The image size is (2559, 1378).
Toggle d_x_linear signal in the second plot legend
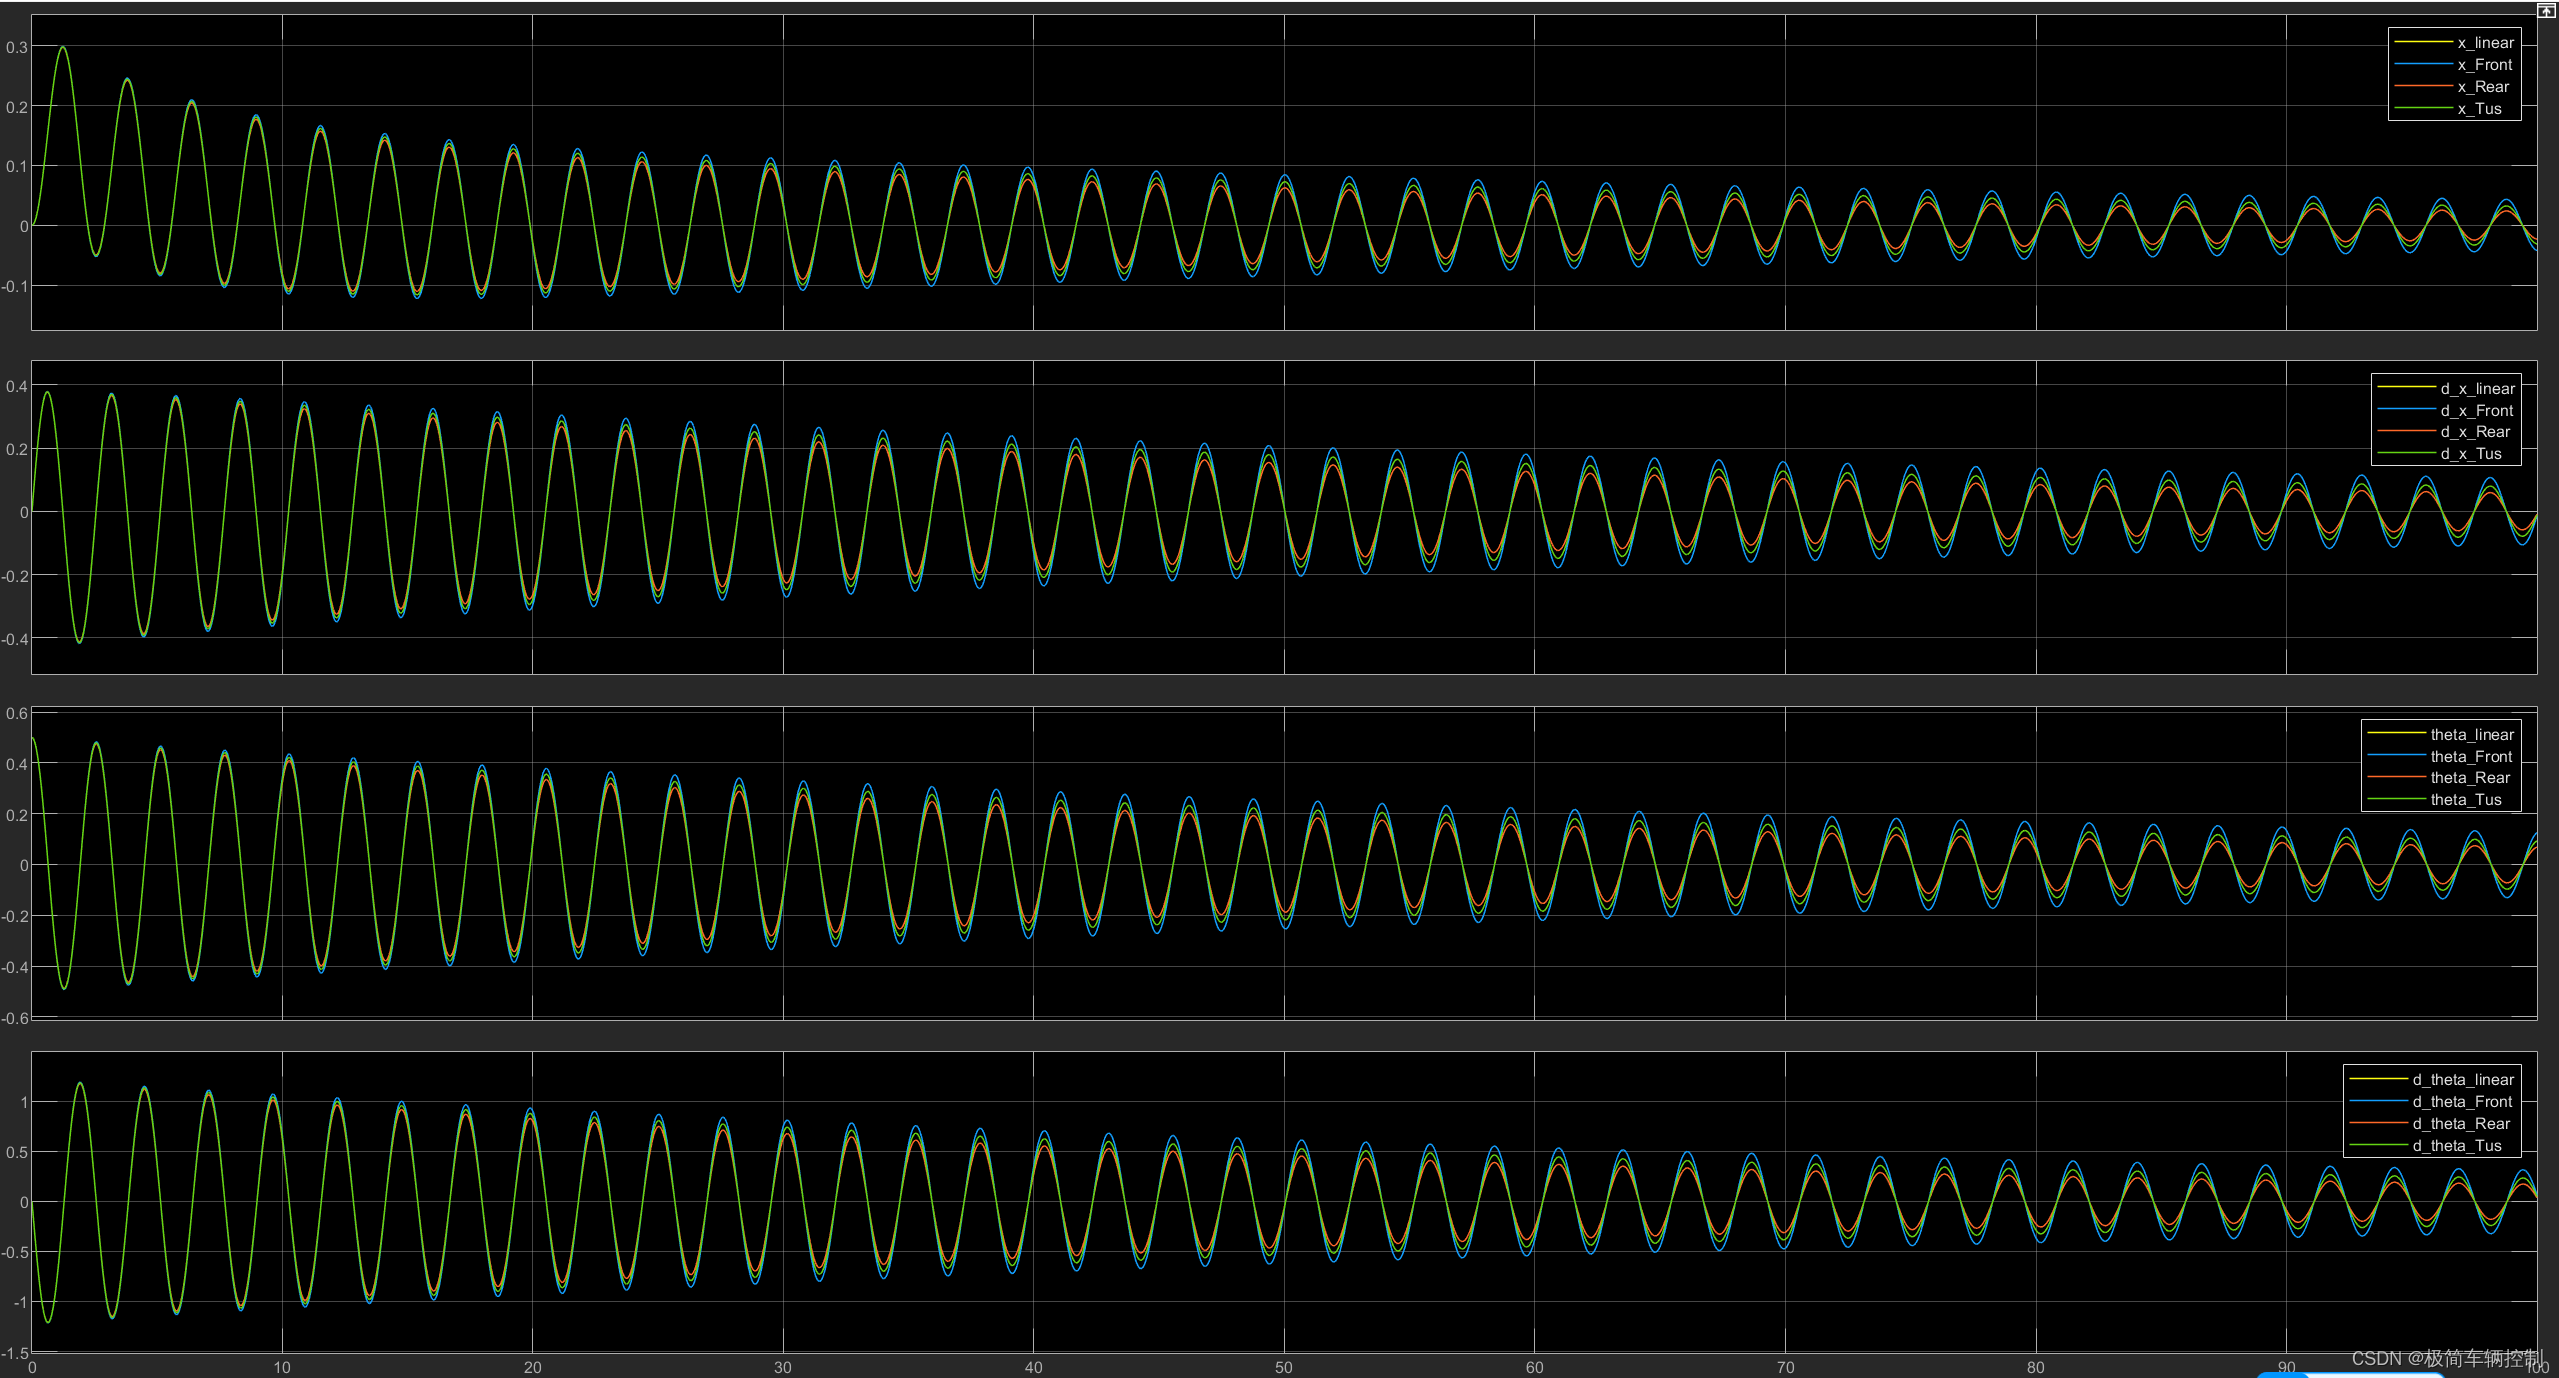pyautogui.click(x=2446, y=389)
